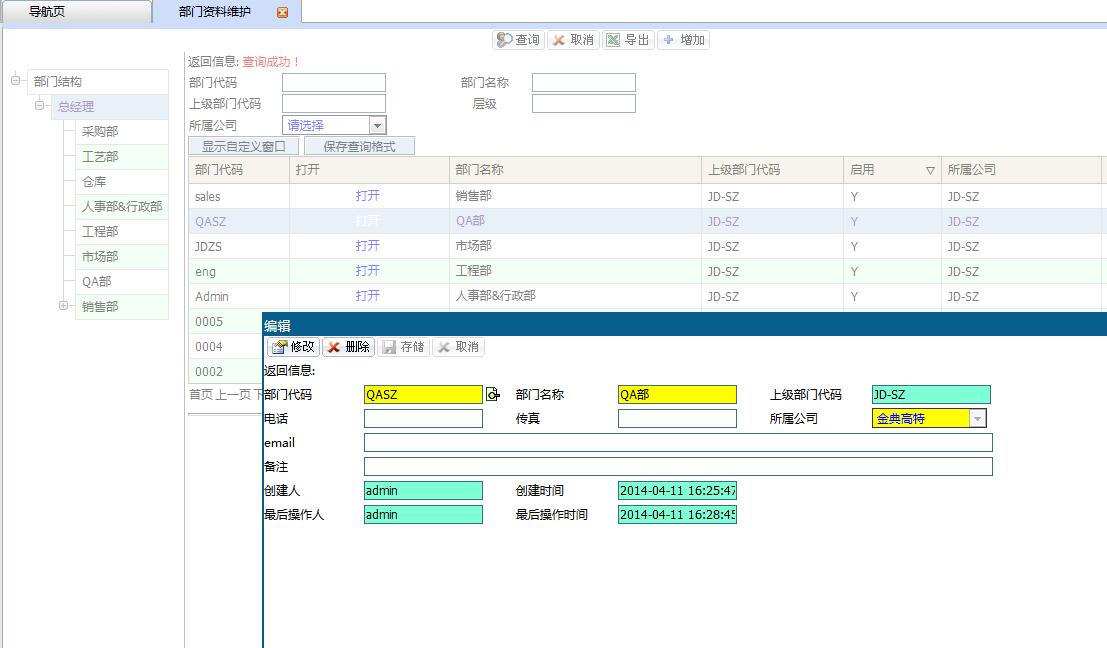The width and height of the screenshot is (1107, 648).
Task: Open the 启用 column filter arrow
Action: (x=930, y=170)
